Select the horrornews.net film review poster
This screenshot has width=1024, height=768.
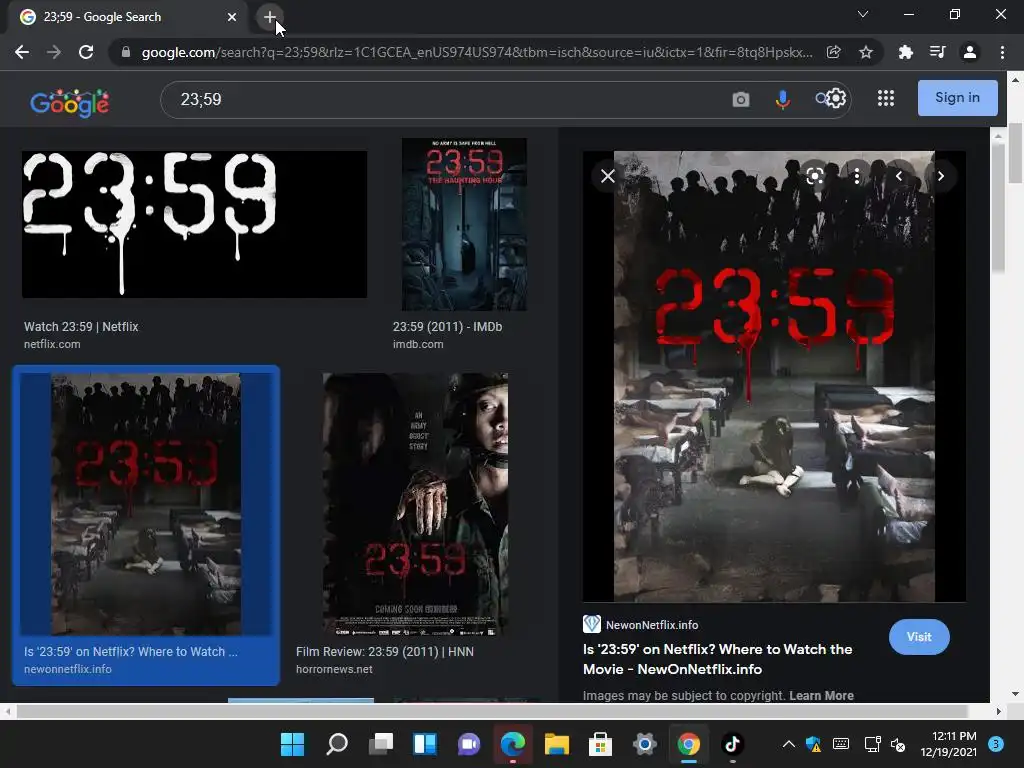click(415, 504)
